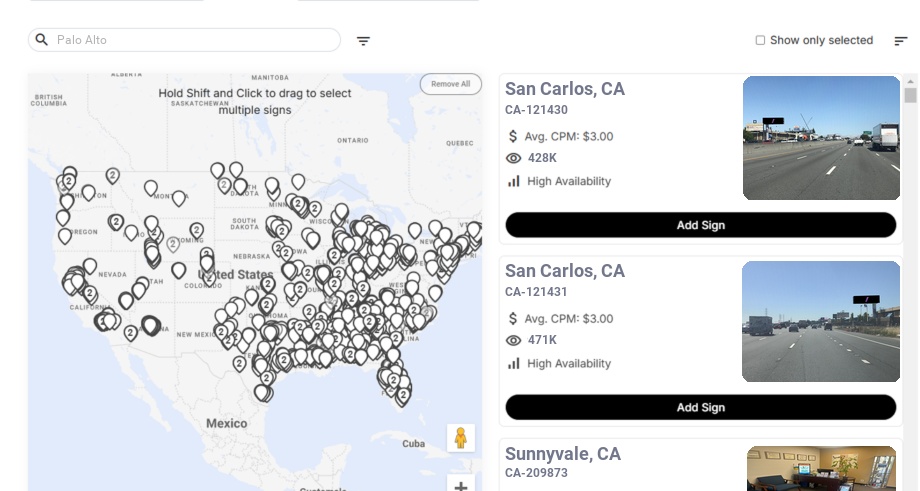Viewport: 920px width, 491px height.
Task: Click the search magnifier icon
Action: pos(42,40)
